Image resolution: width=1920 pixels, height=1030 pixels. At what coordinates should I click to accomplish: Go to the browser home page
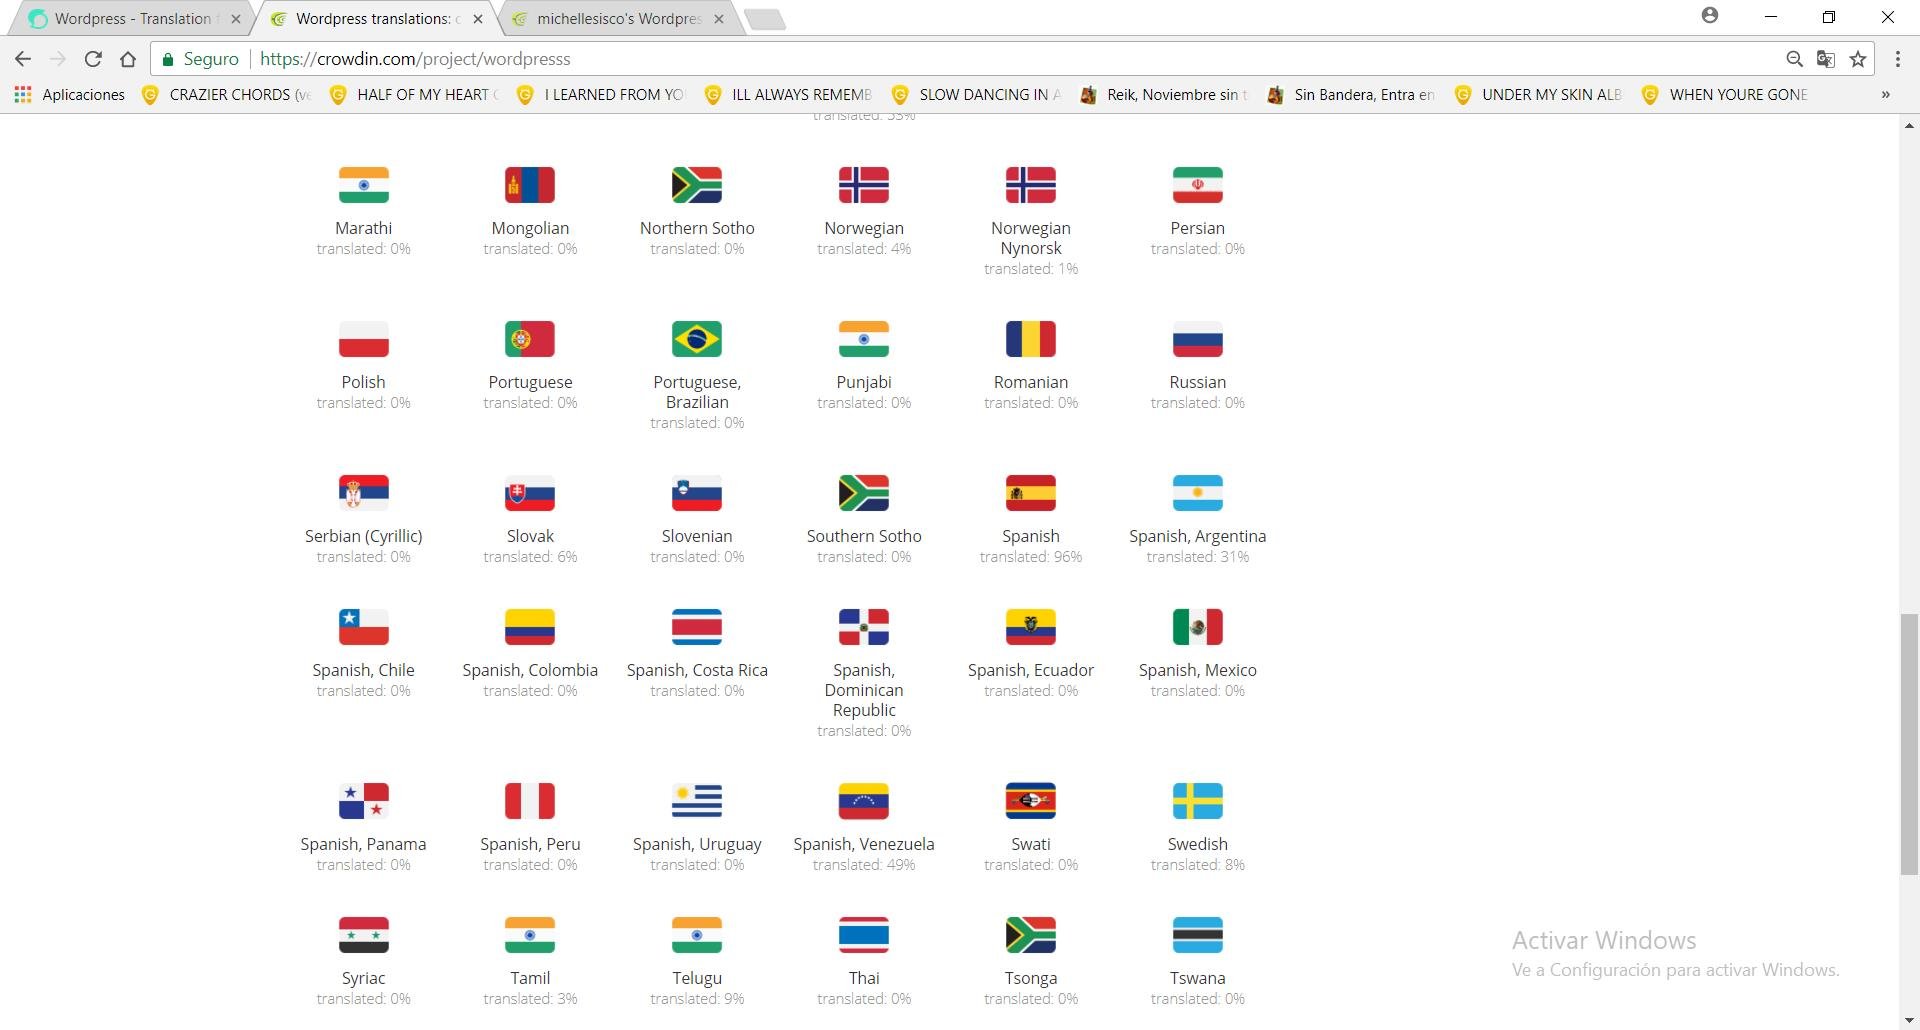[x=128, y=59]
